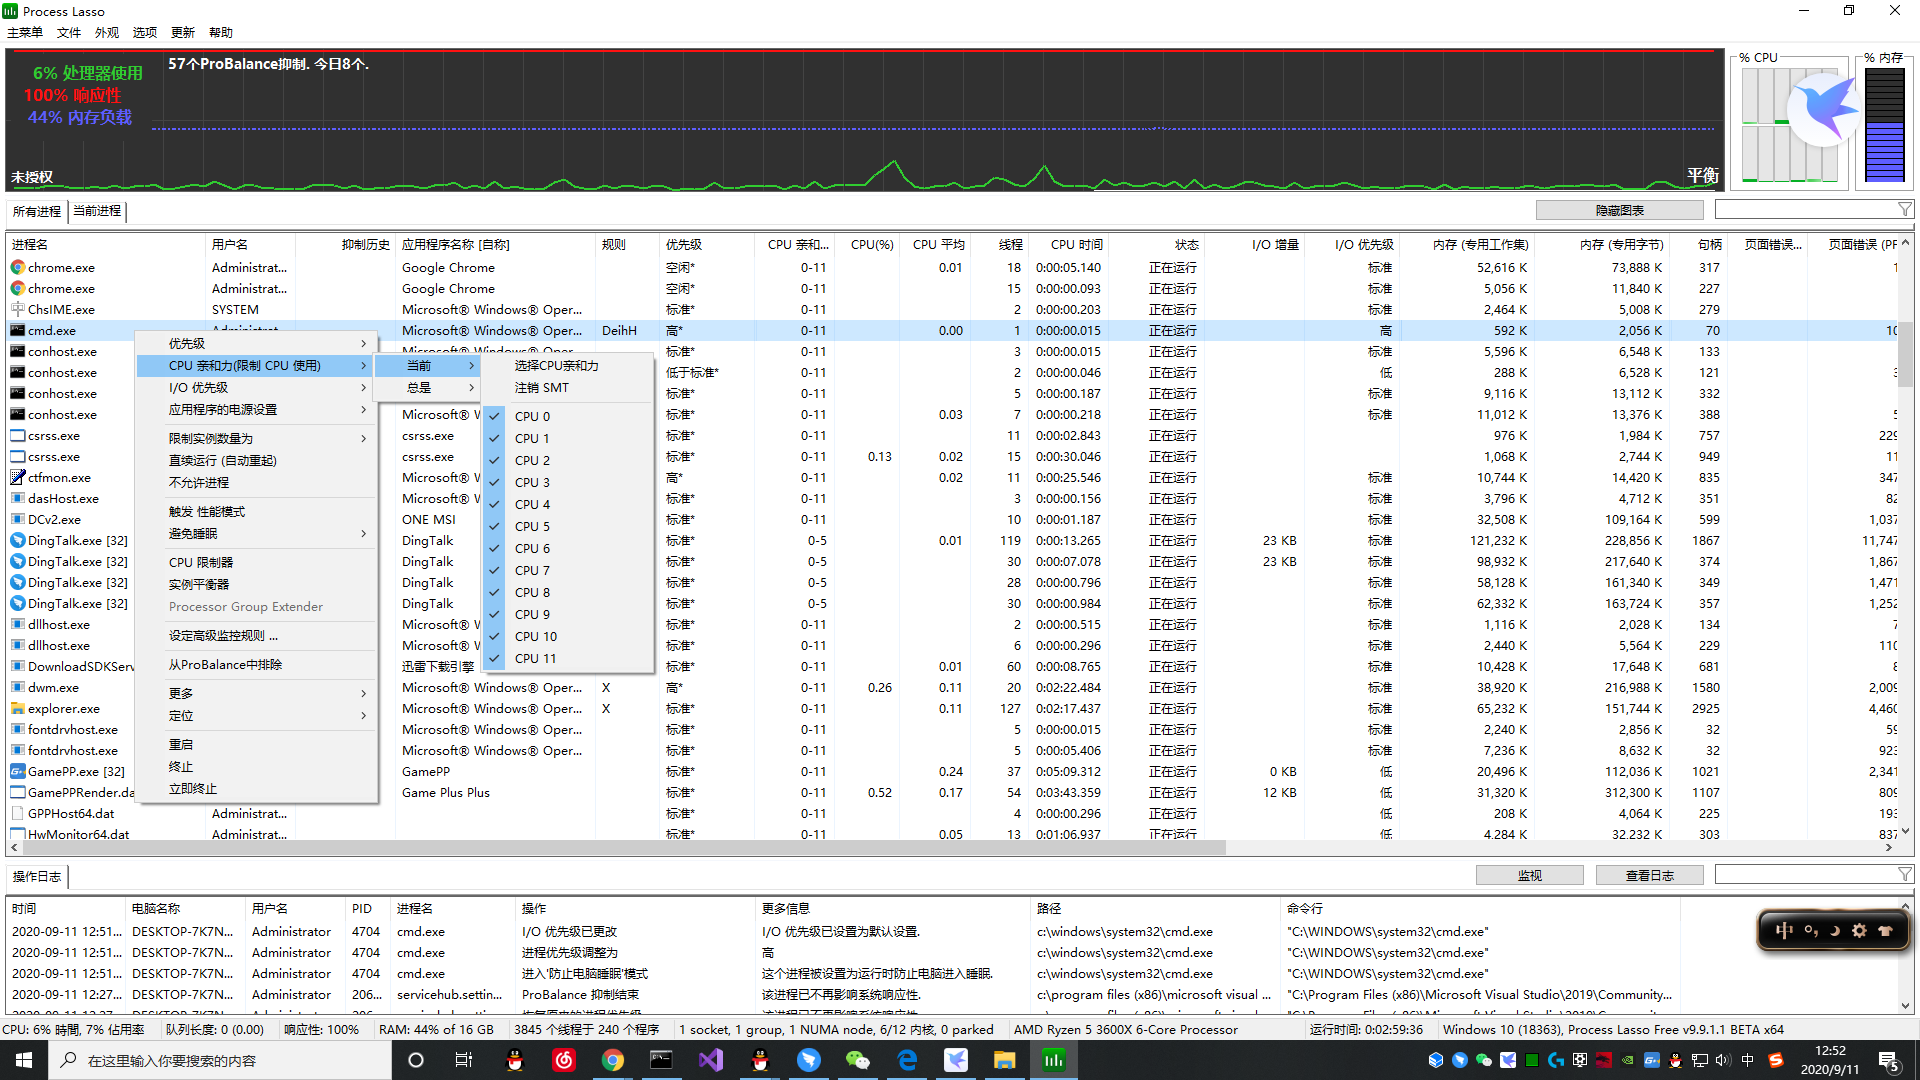Click the process filter input field

[1805, 209]
